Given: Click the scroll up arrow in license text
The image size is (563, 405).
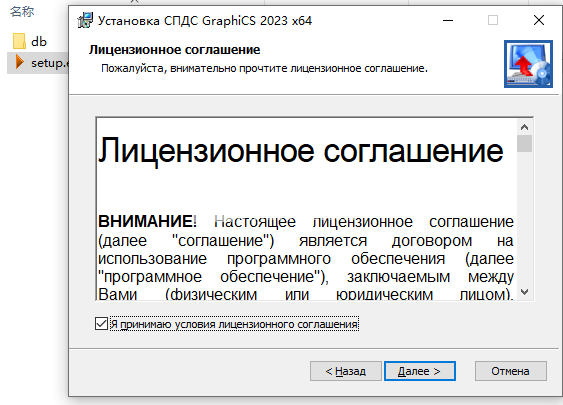Looking at the screenshot, I should click(525, 127).
